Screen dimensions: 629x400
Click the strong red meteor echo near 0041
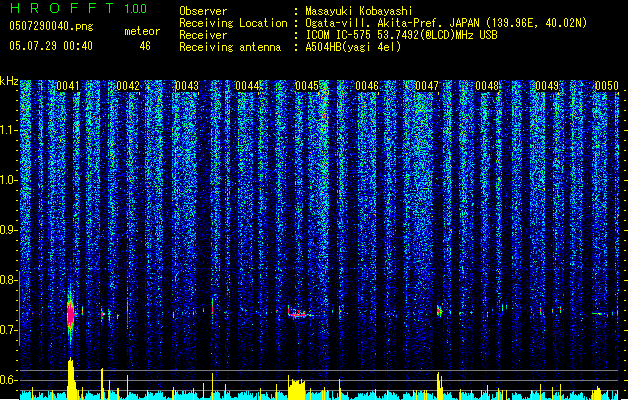(x=71, y=314)
